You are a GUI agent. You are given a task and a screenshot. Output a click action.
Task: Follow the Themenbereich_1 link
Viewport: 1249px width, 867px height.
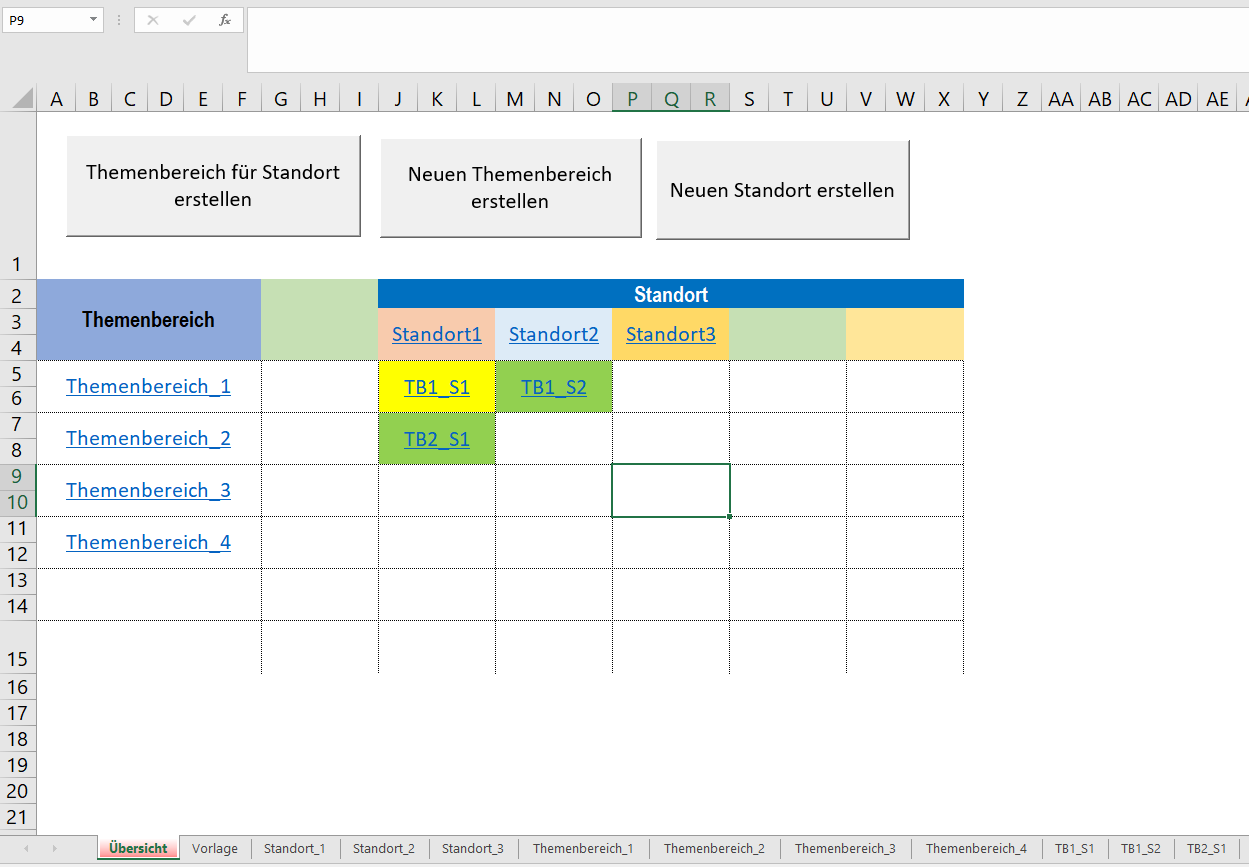[x=148, y=386]
